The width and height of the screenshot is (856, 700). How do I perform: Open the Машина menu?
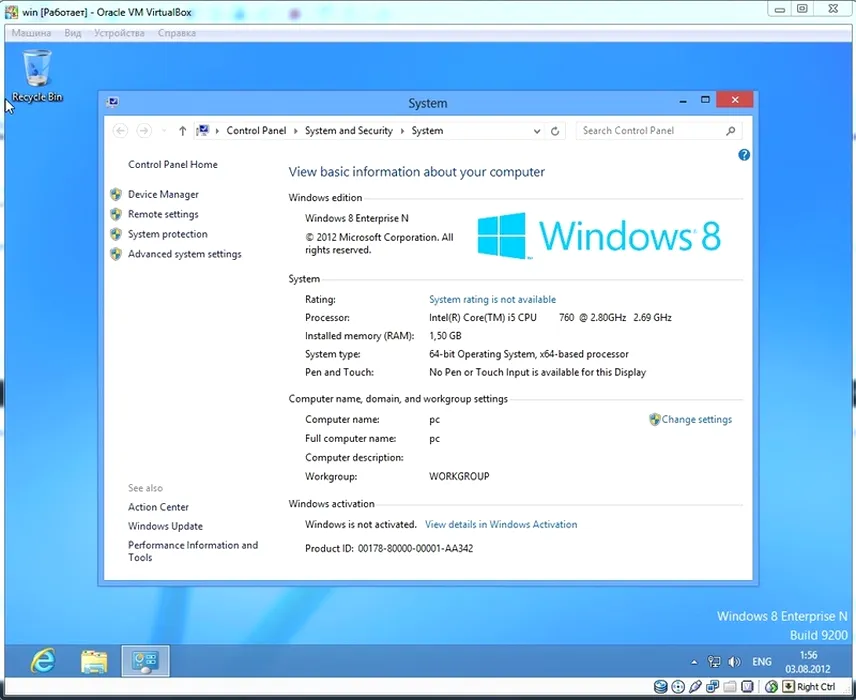(32, 33)
